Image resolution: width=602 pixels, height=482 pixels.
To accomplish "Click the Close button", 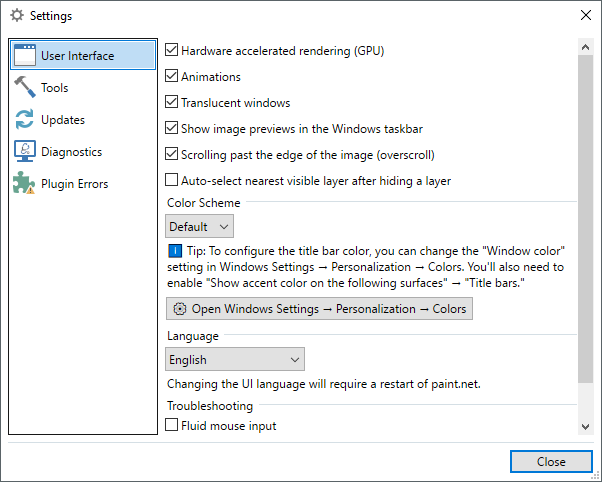I will pos(551,461).
